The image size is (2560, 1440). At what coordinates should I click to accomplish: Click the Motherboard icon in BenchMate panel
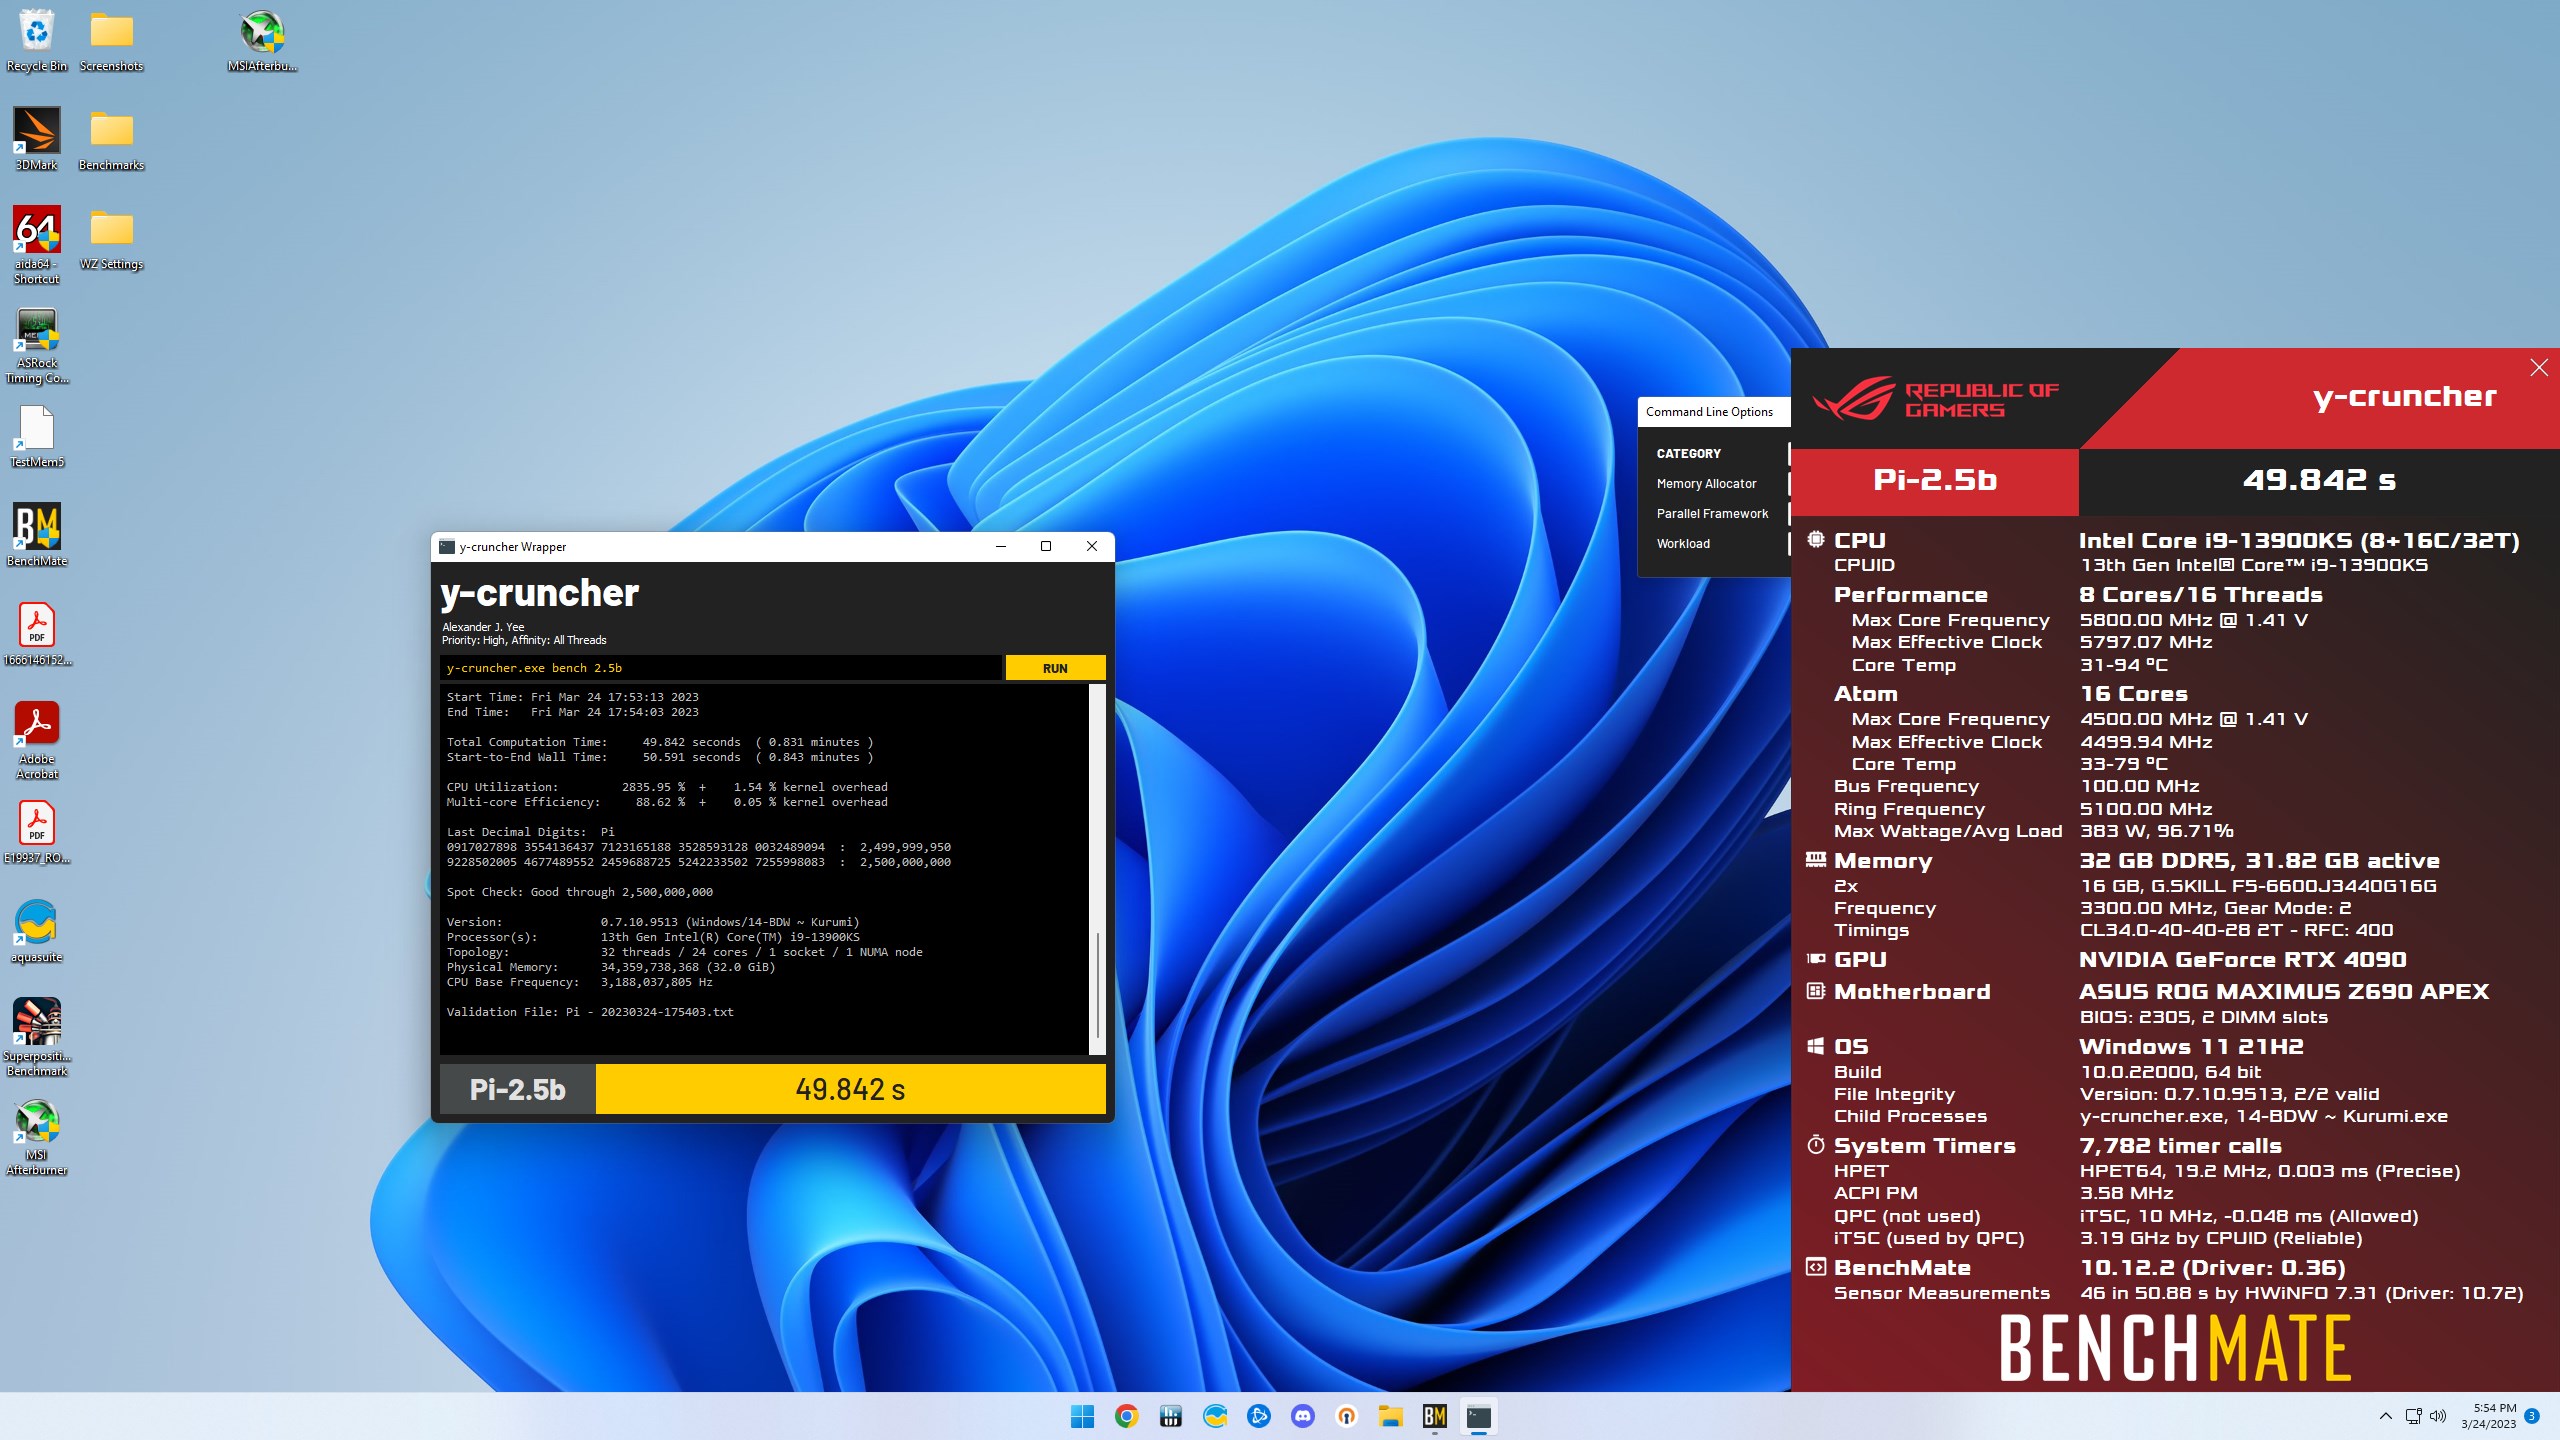pos(1816,991)
